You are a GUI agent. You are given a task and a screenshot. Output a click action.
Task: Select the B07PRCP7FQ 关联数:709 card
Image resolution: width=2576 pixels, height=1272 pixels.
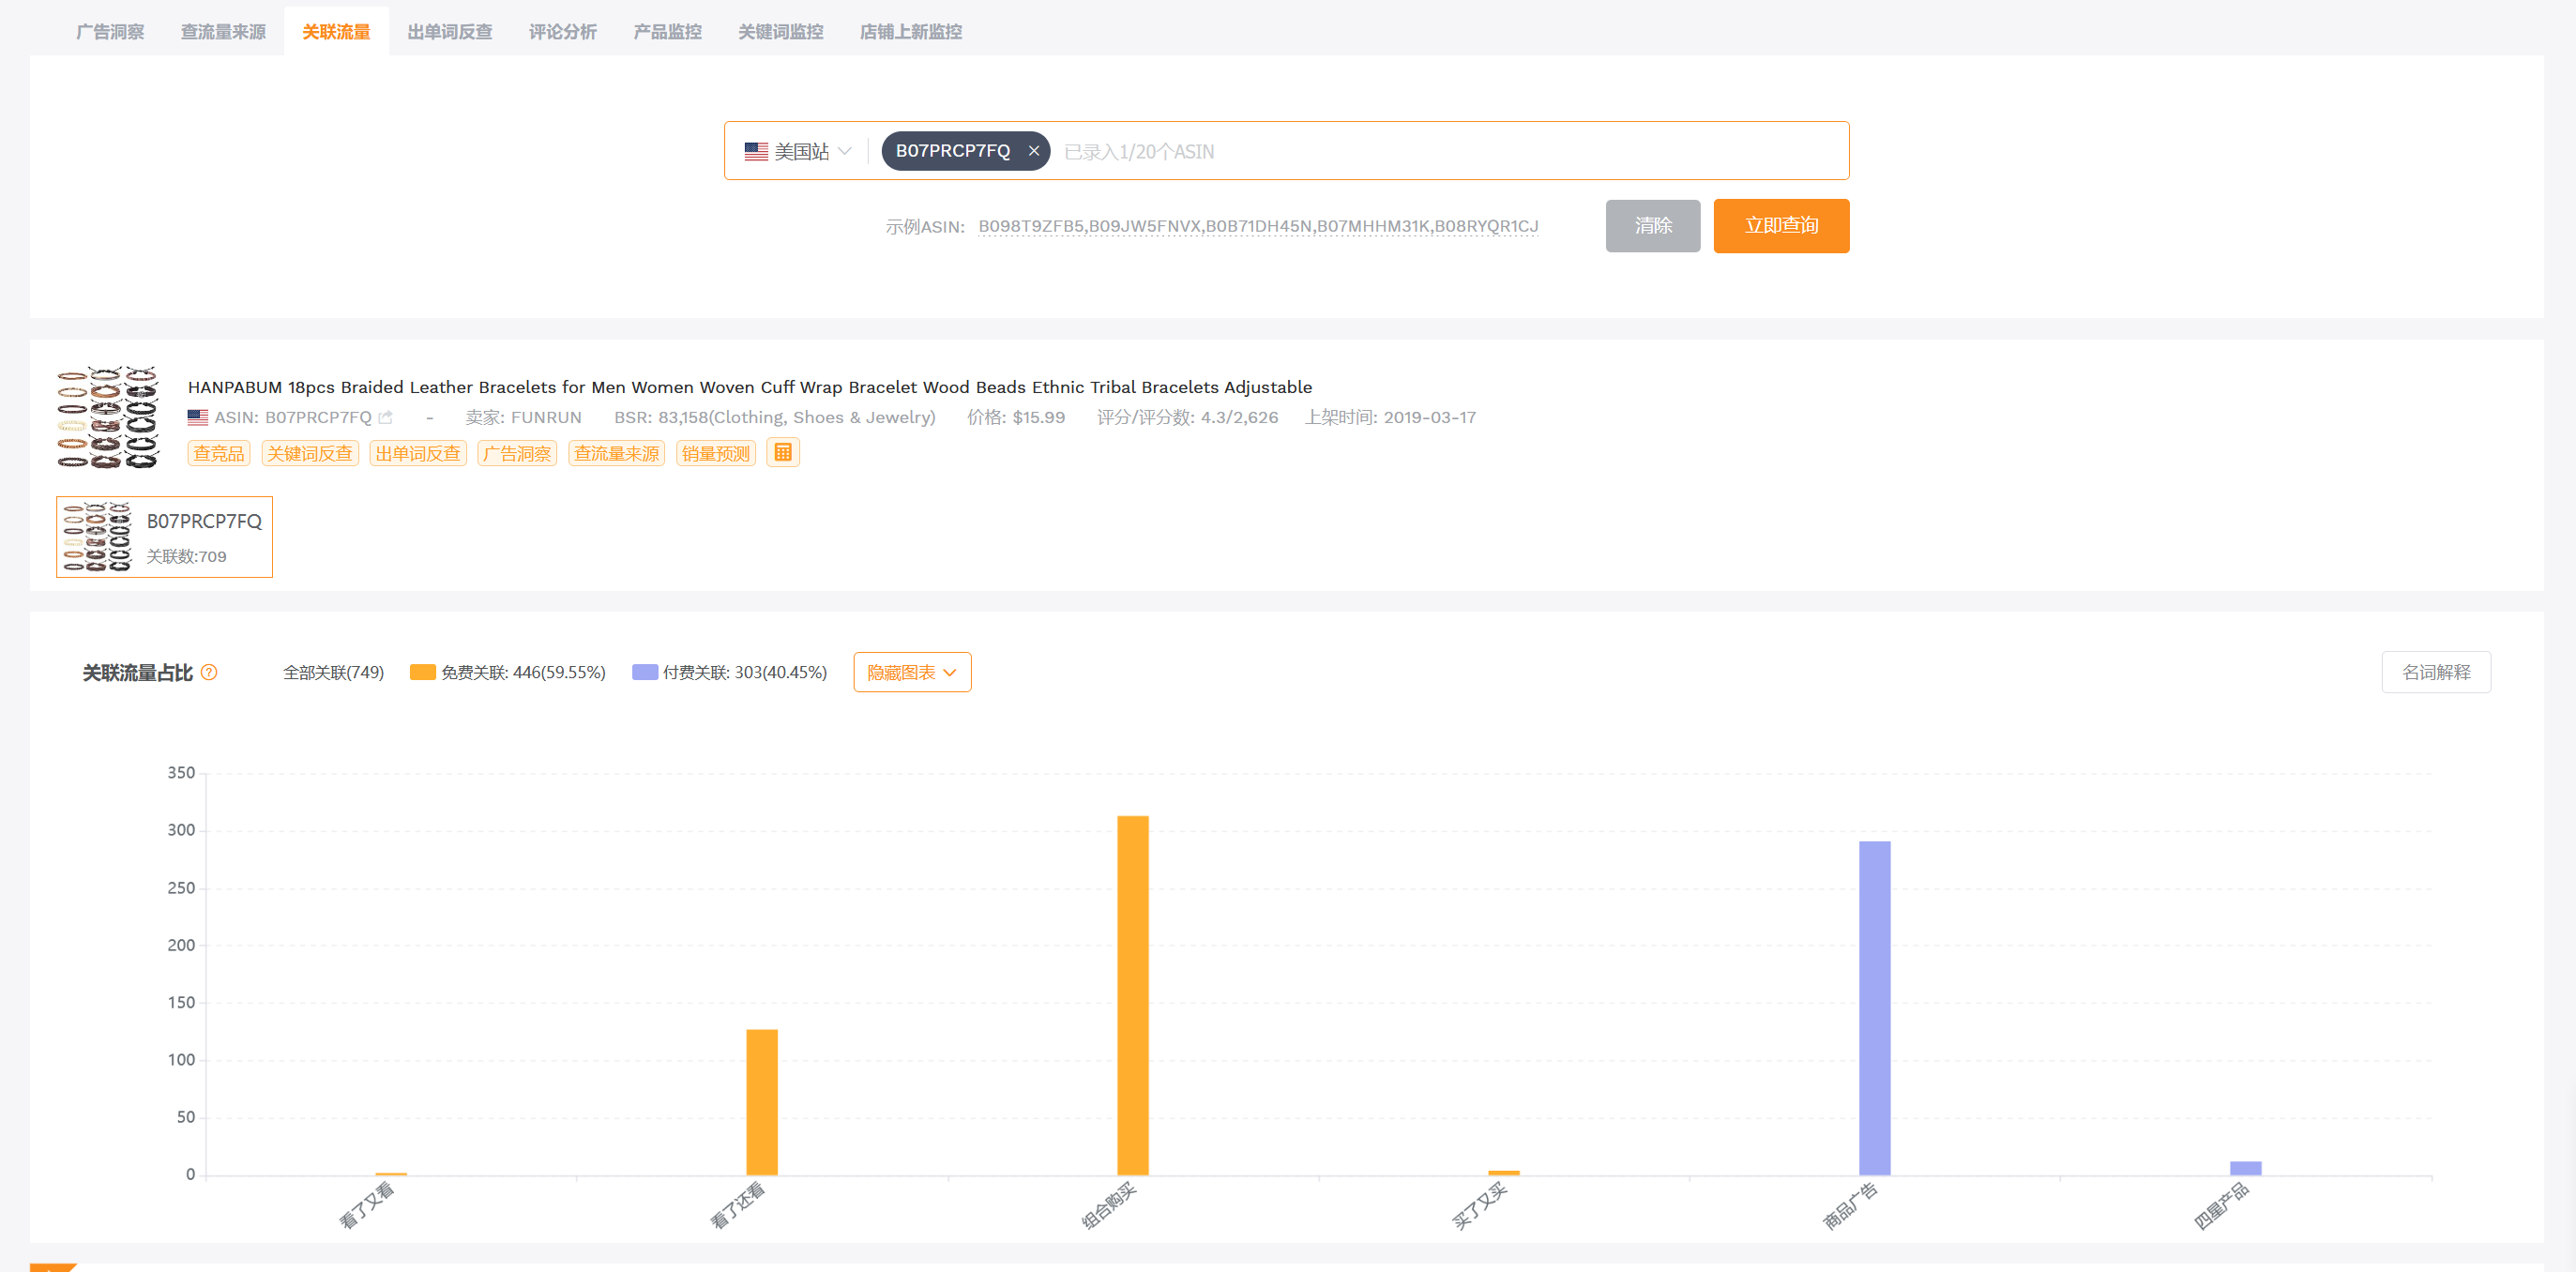pos(164,537)
